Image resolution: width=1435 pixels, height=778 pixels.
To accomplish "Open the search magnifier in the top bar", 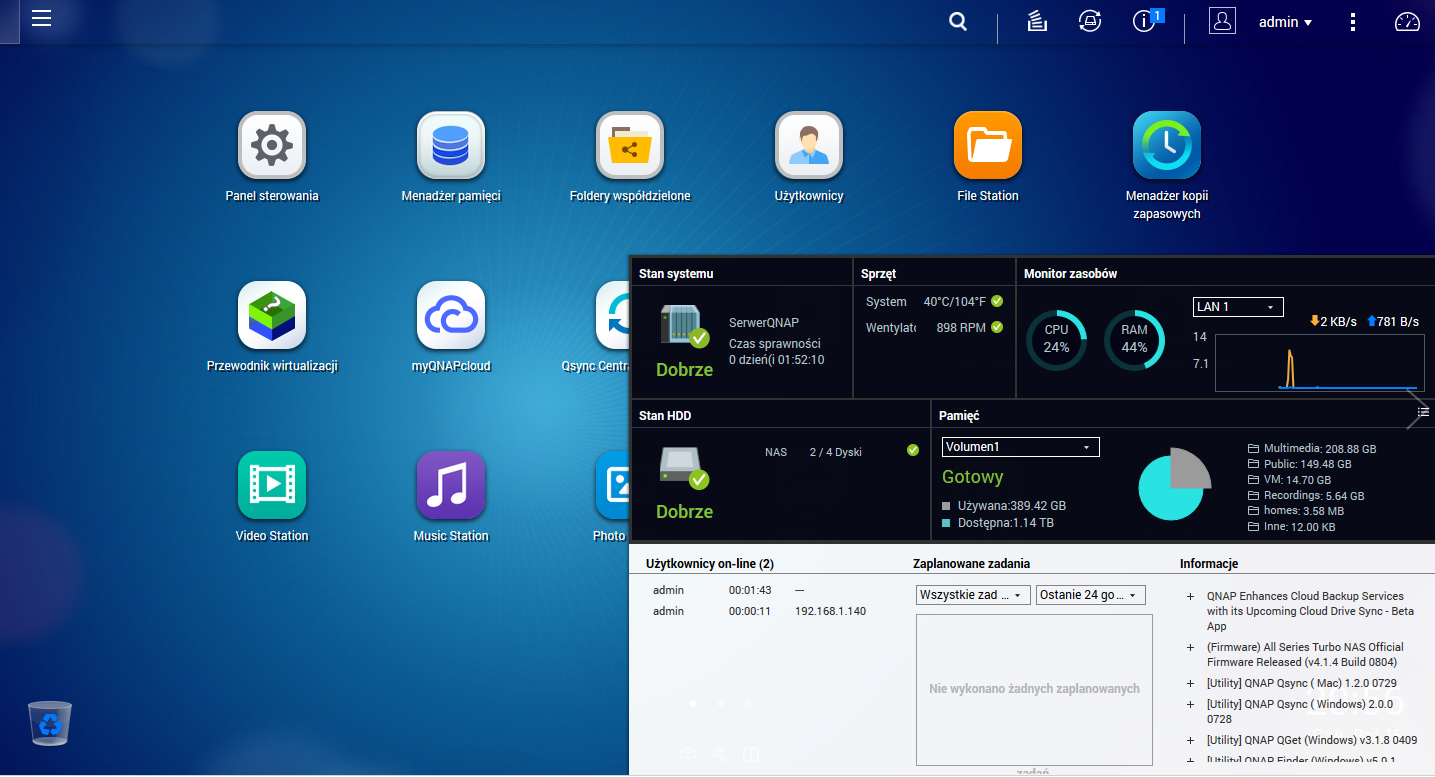I will [x=958, y=21].
